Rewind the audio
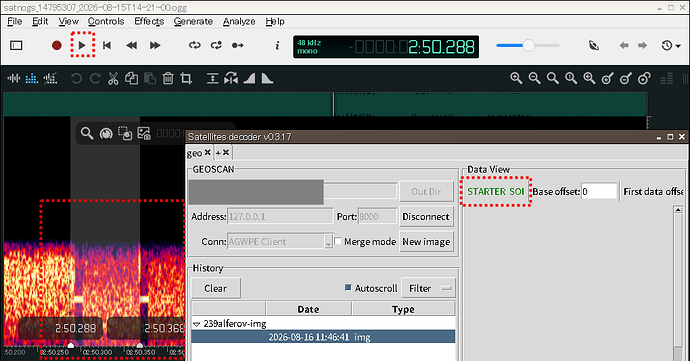Screen dimensions: 690x361 coord(131,45)
